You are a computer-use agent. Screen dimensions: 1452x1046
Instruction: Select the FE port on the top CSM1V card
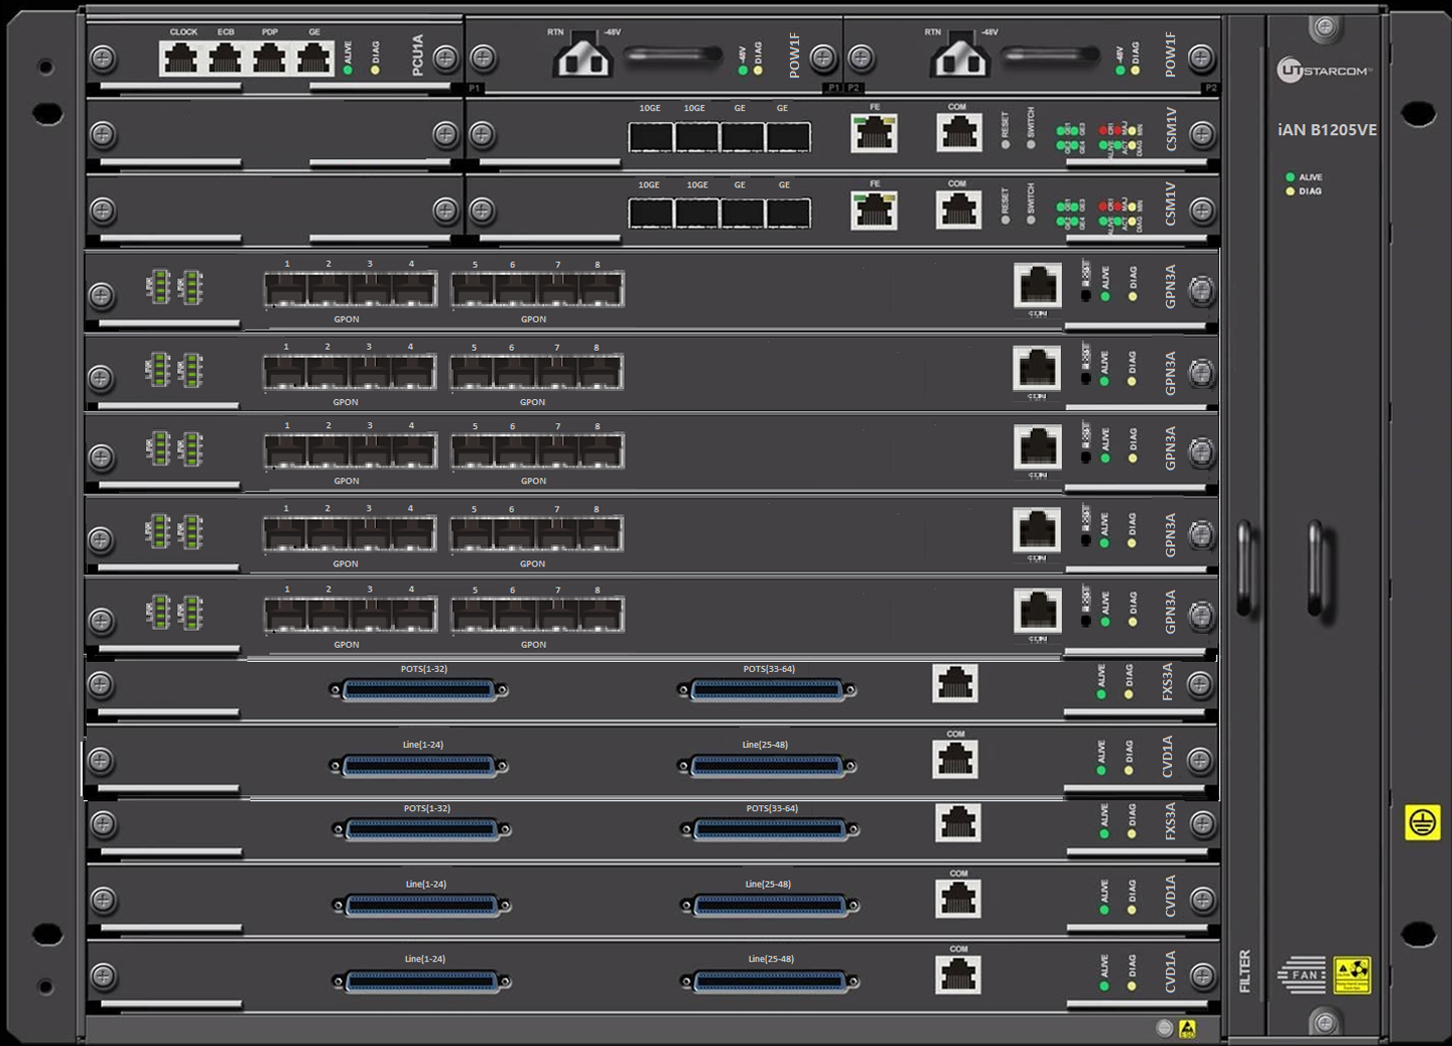tap(874, 133)
